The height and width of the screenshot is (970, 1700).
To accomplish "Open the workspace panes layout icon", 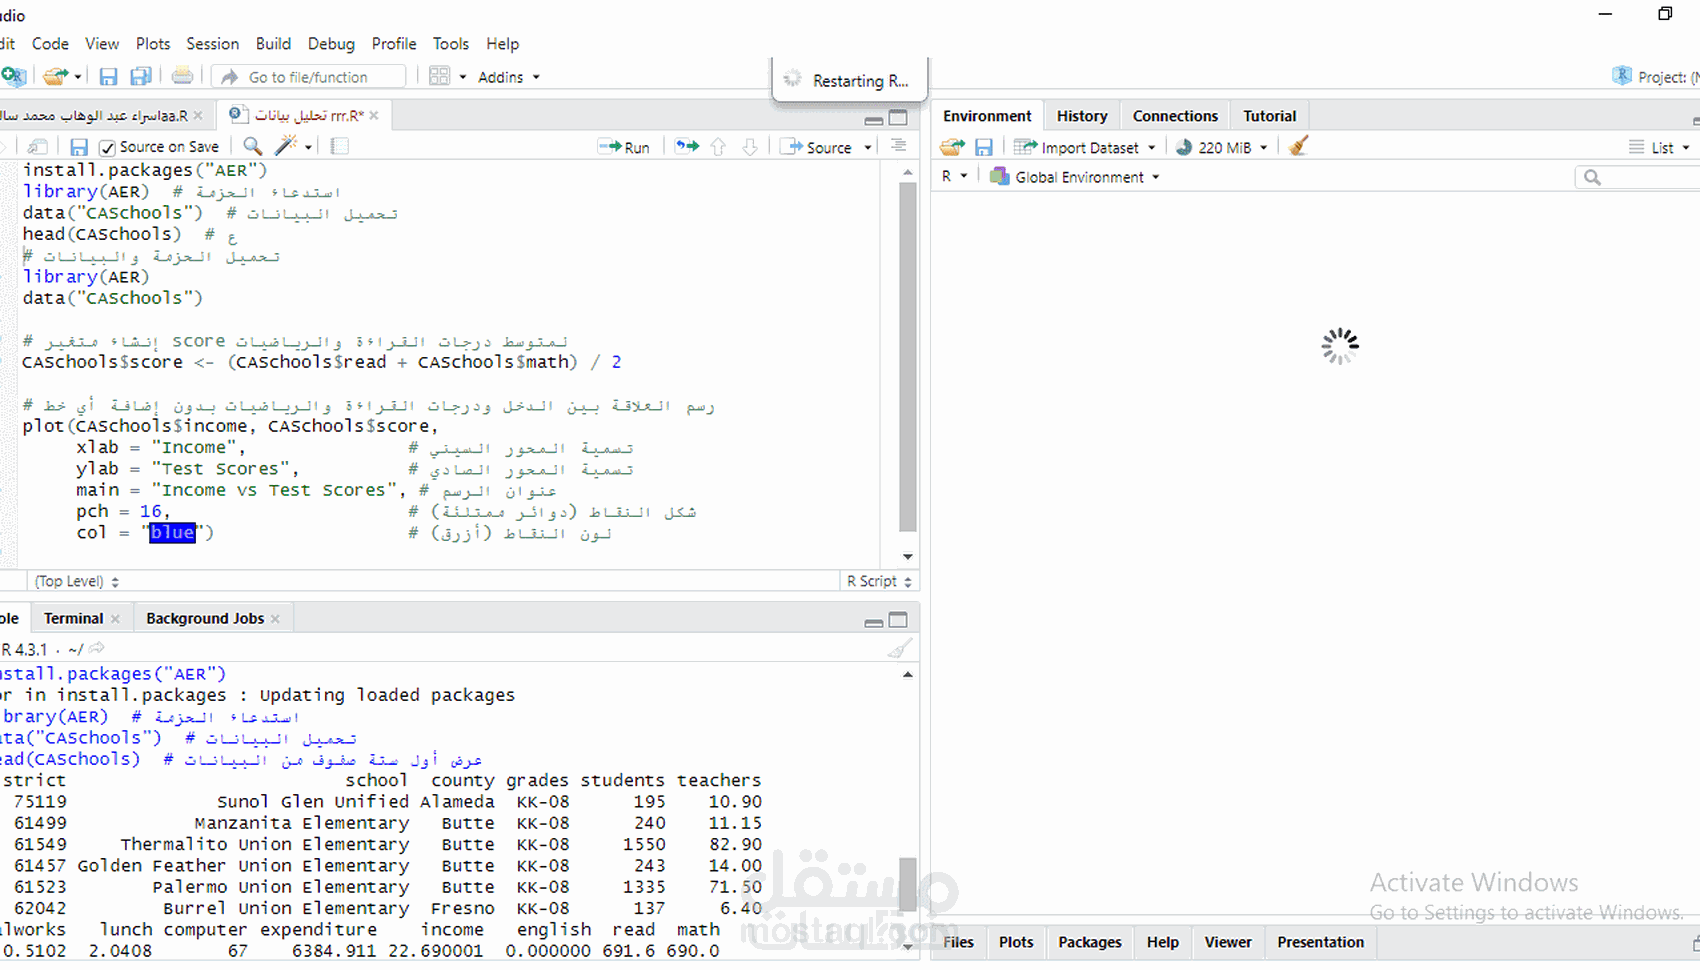I will coord(439,77).
